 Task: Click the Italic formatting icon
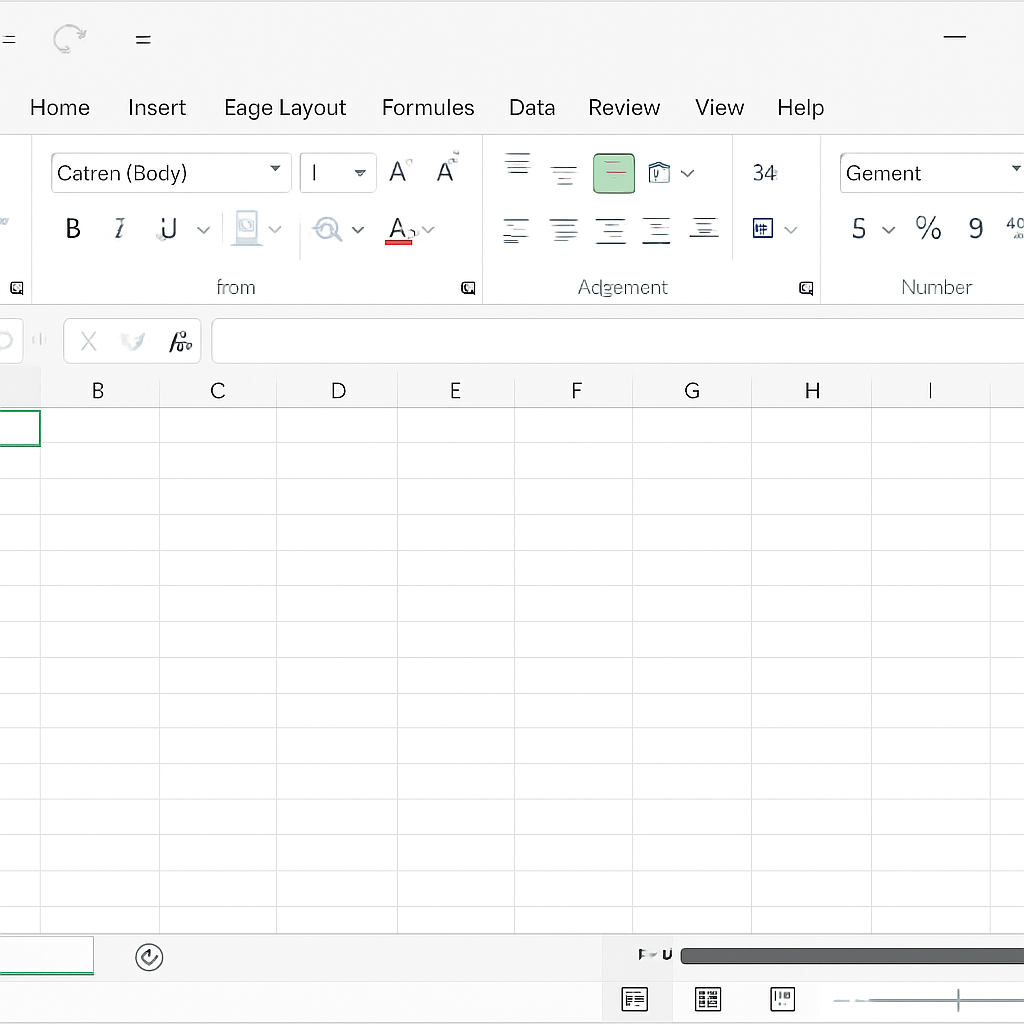(x=120, y=229)
